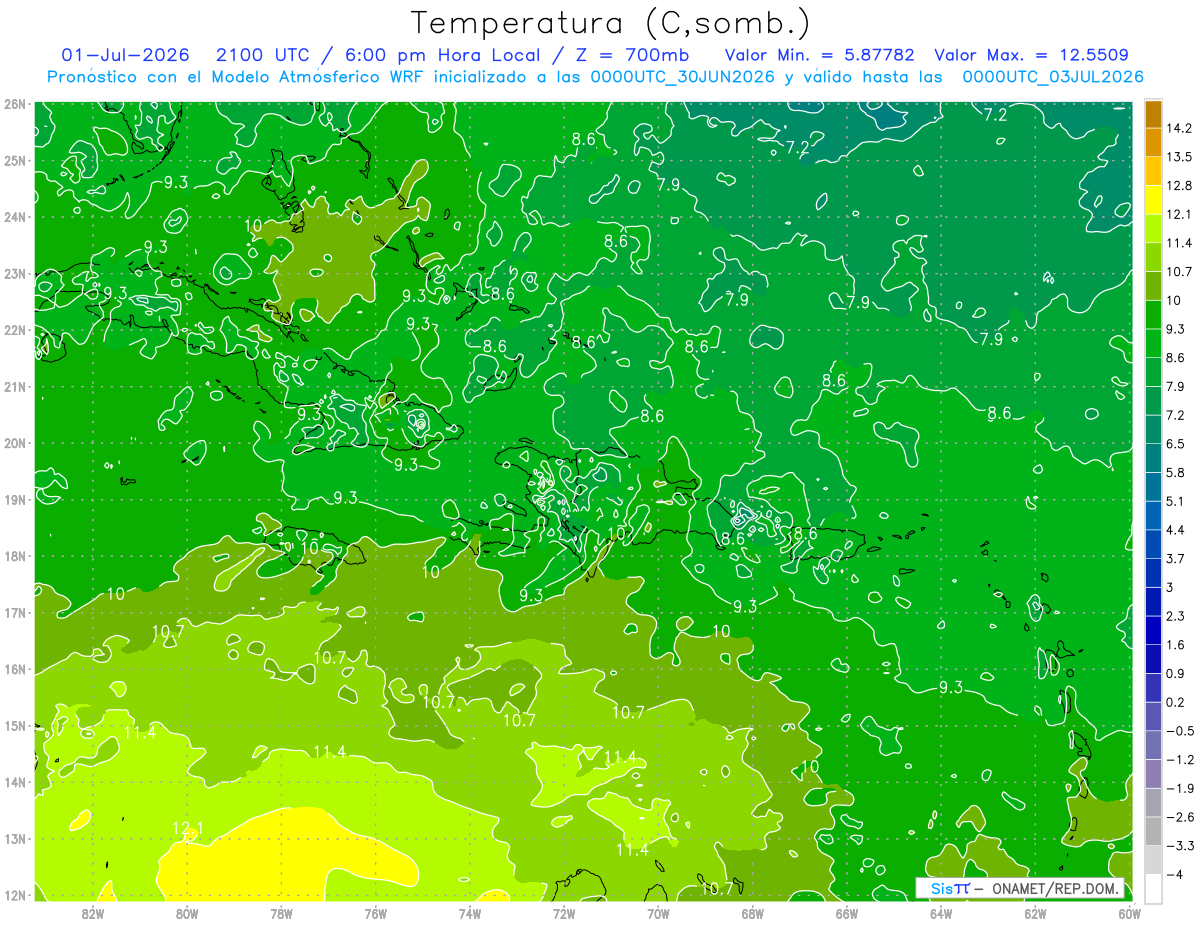Screen dimensions: 1200x927
Task: Click the "62W" longitude axis label
Action: coord(1036,913)
